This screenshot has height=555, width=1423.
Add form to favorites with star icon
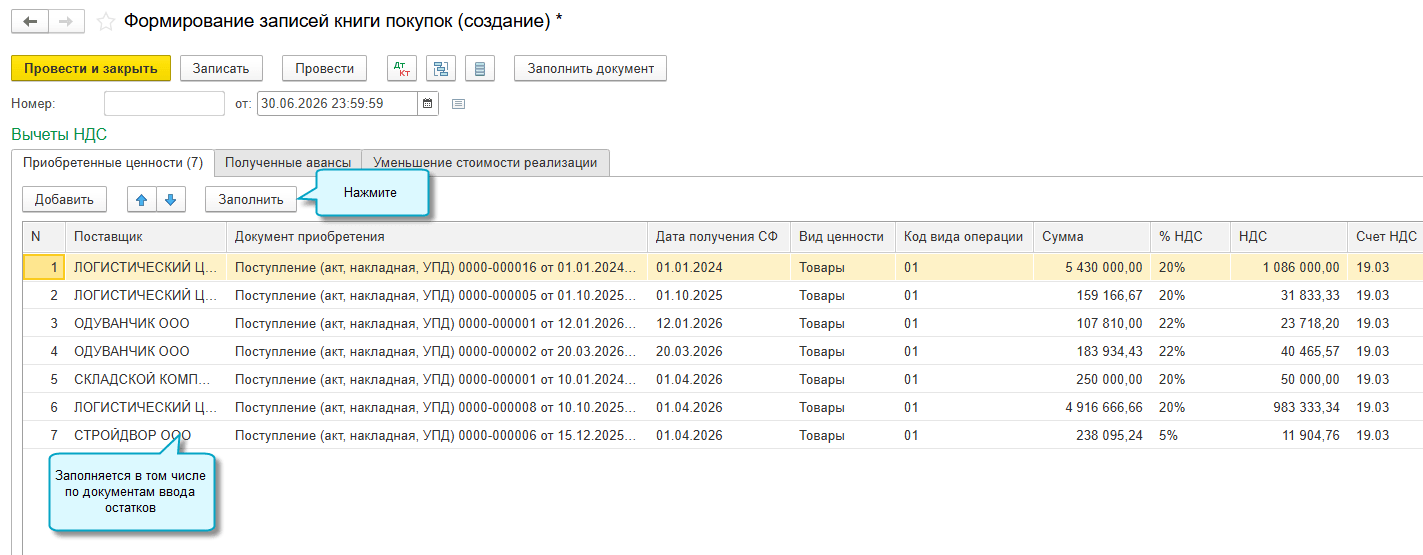point(105,21)
